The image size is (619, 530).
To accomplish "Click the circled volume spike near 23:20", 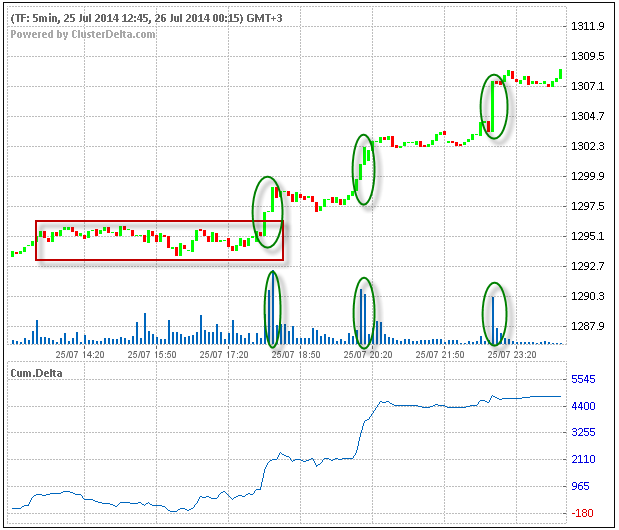I will pyautogui.click(x=494, y=315).
